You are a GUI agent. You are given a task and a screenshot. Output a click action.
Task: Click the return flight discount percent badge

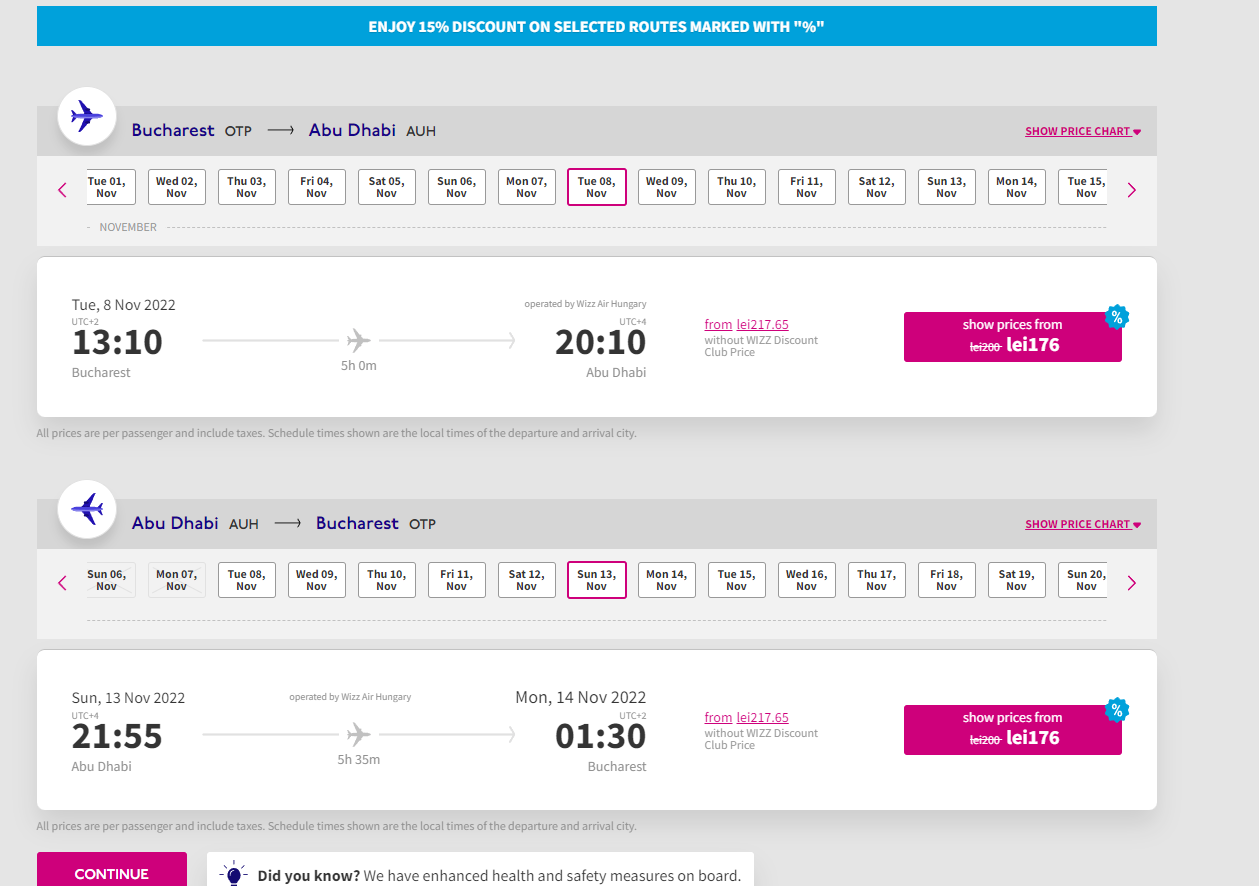(1117, 710)
